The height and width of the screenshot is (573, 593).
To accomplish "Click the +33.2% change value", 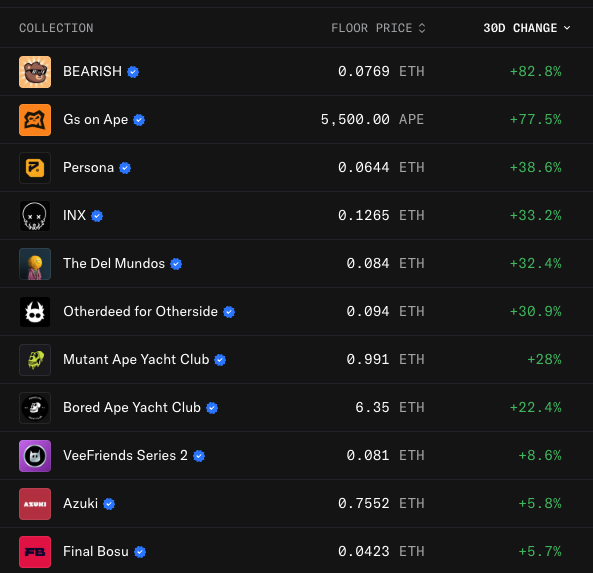I will click(x=536, y=216).
